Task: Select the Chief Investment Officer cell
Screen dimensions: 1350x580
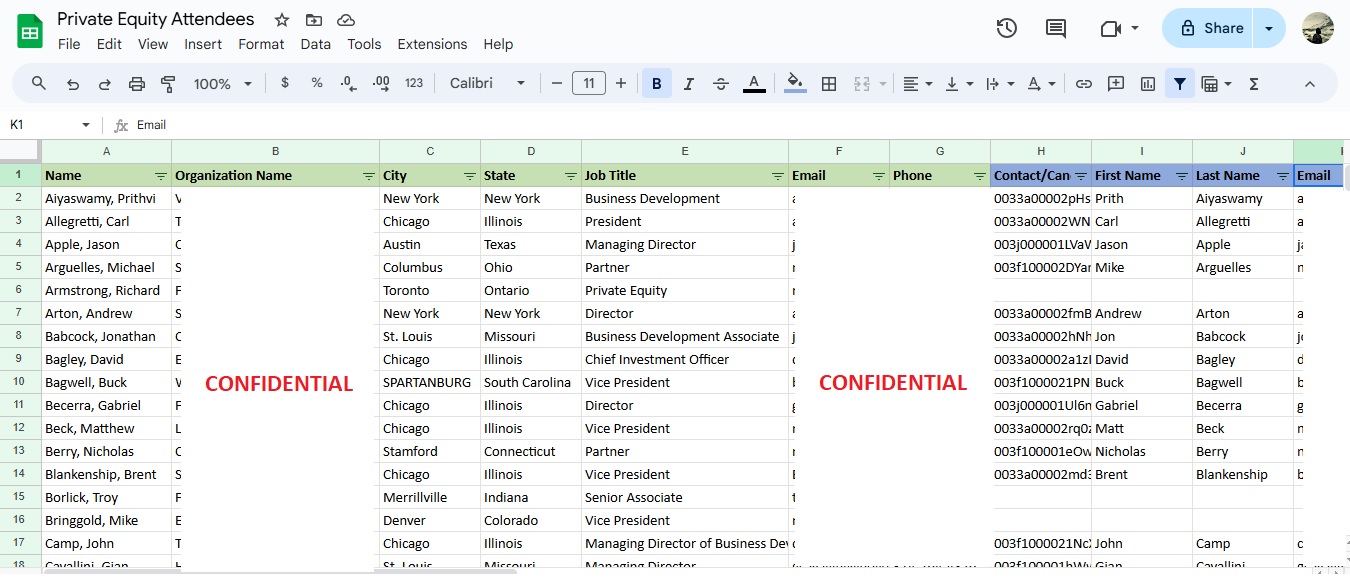Action: [685, 360]
